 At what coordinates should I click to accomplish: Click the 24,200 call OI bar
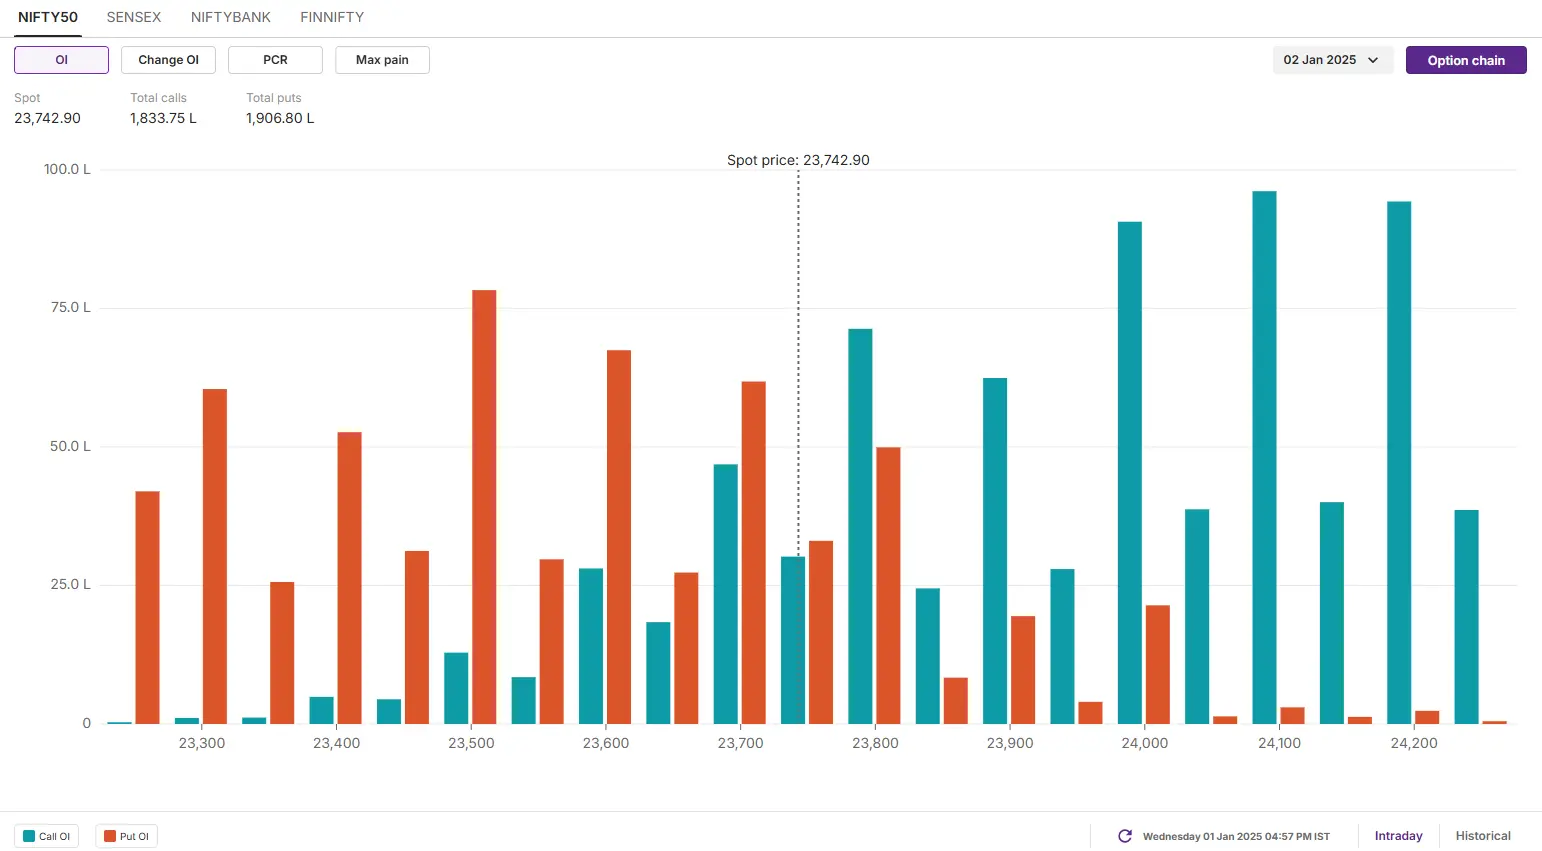click(x=1399, y=463)
